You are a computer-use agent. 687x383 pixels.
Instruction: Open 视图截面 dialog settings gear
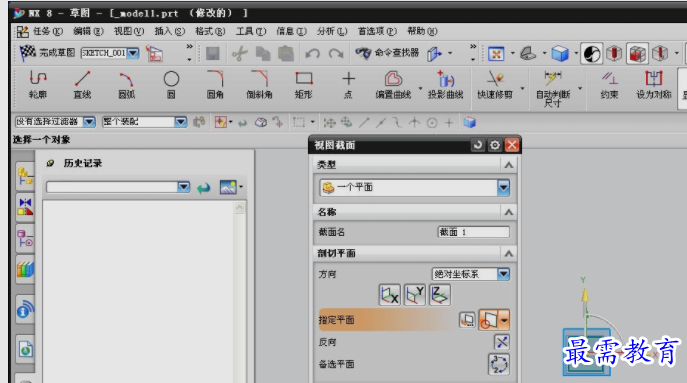pos(495,145)
